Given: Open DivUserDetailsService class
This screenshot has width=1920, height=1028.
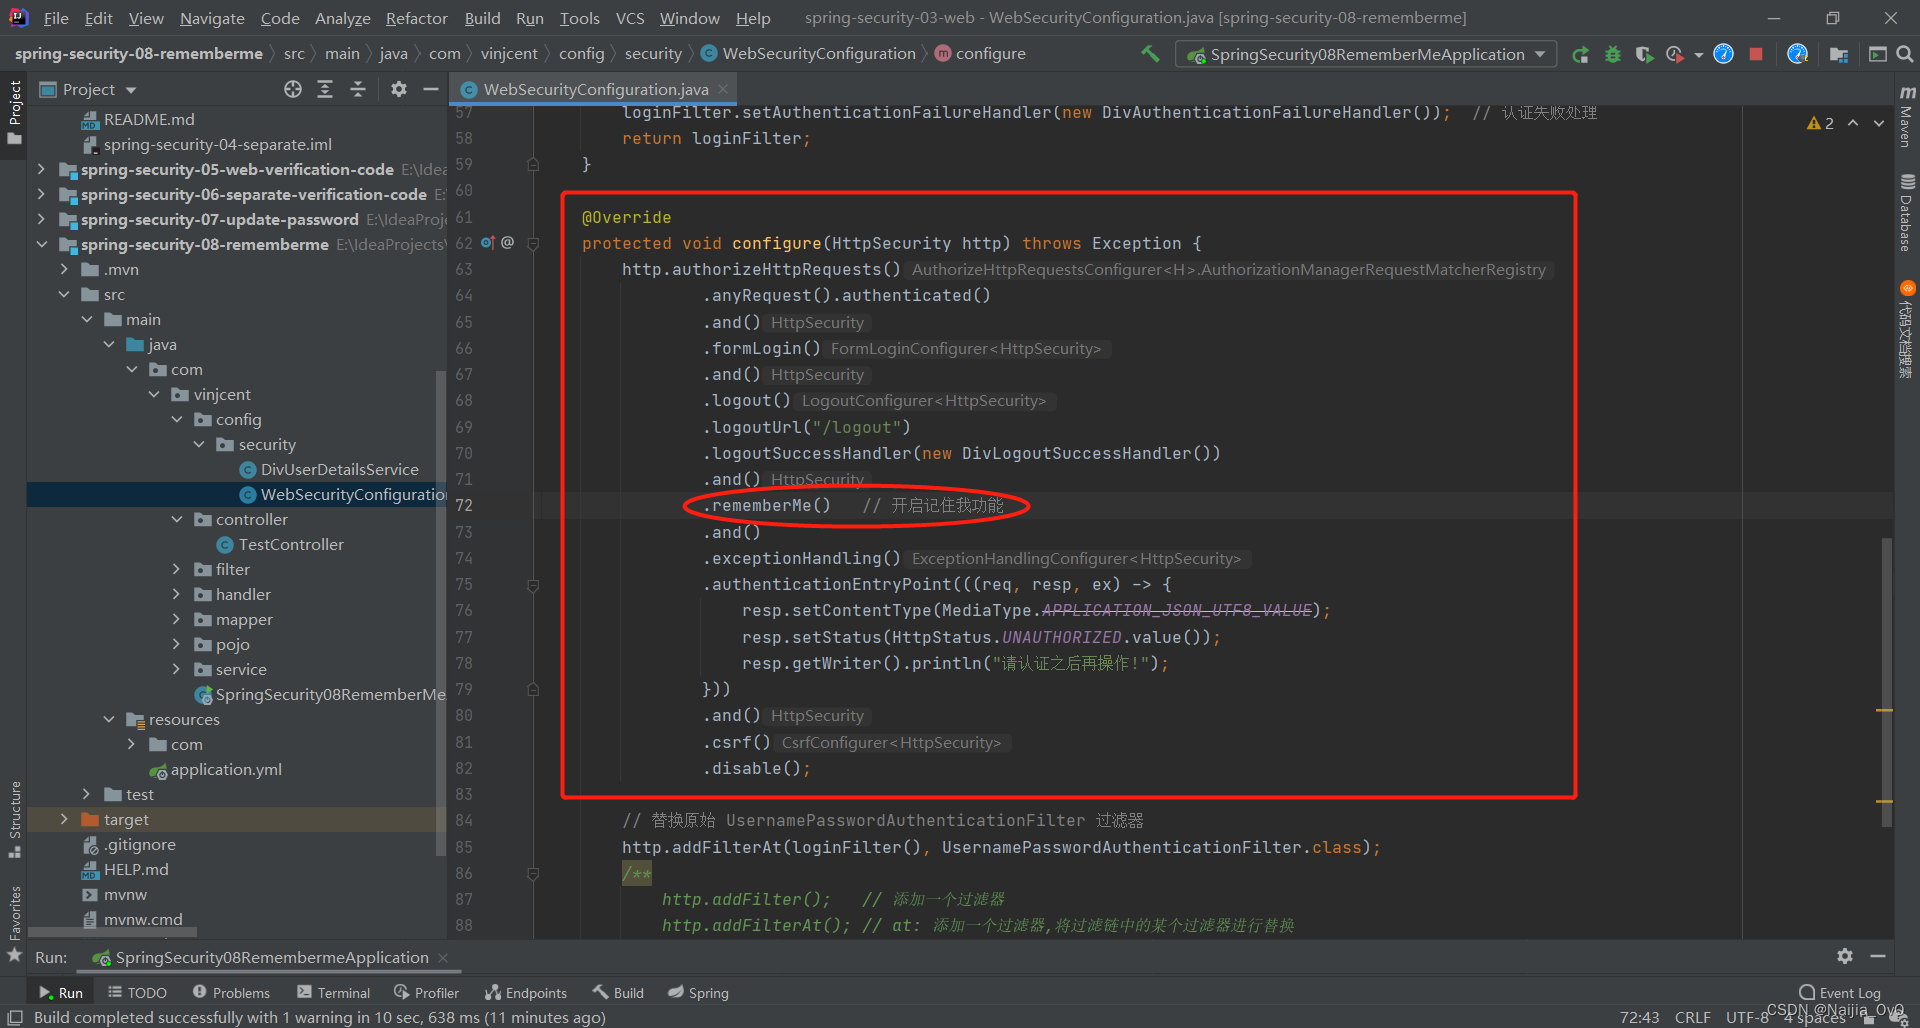Looking at the screenshot, I should [x=330, y=469].
